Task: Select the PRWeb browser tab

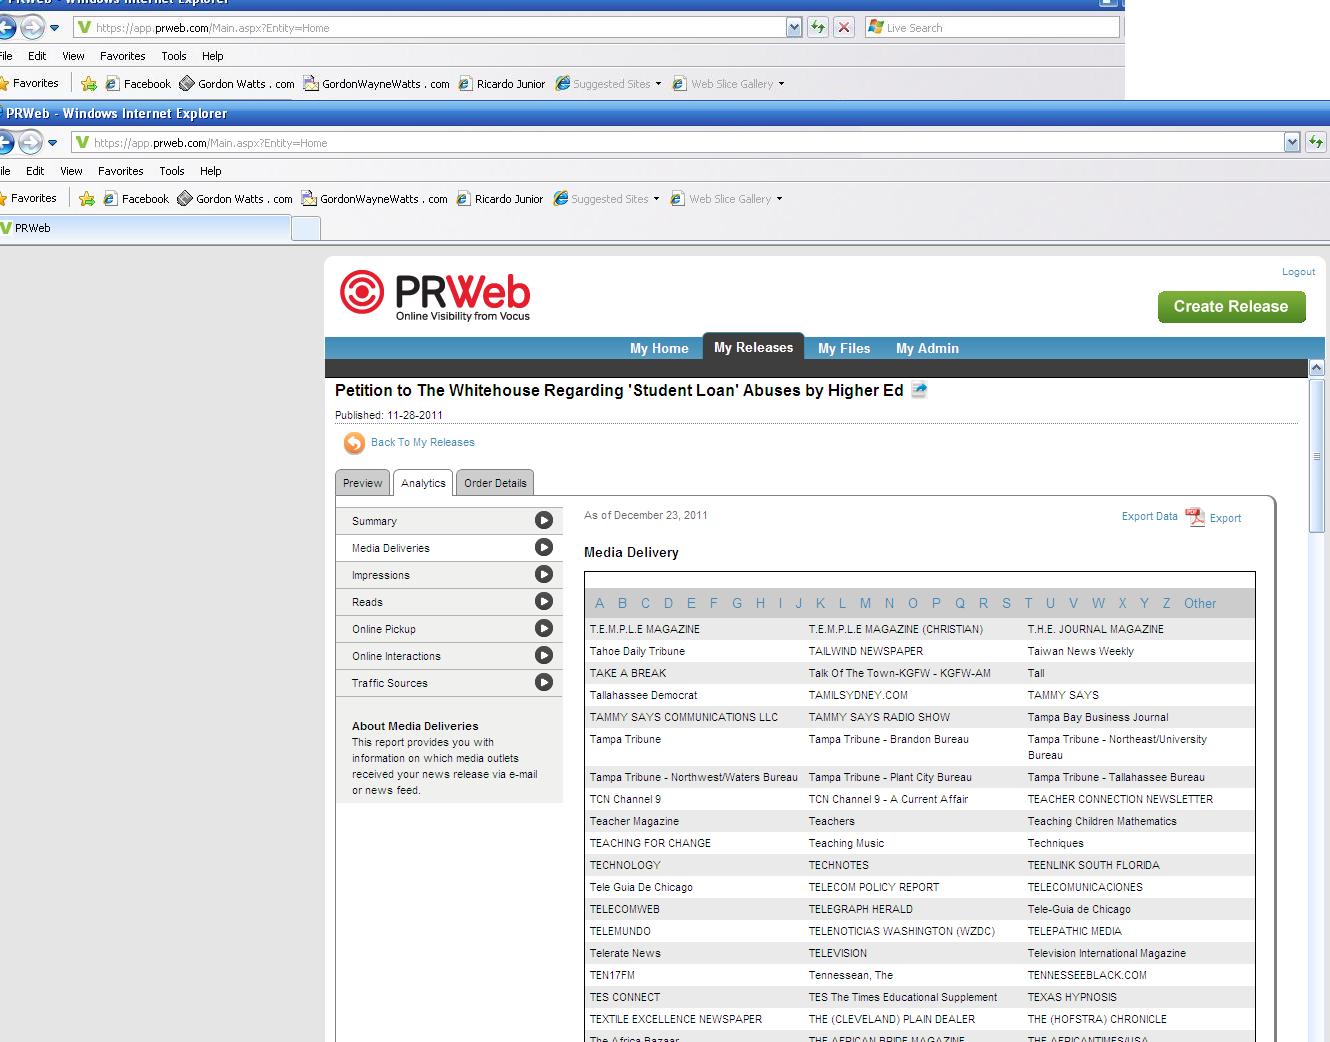Action: 145,228
